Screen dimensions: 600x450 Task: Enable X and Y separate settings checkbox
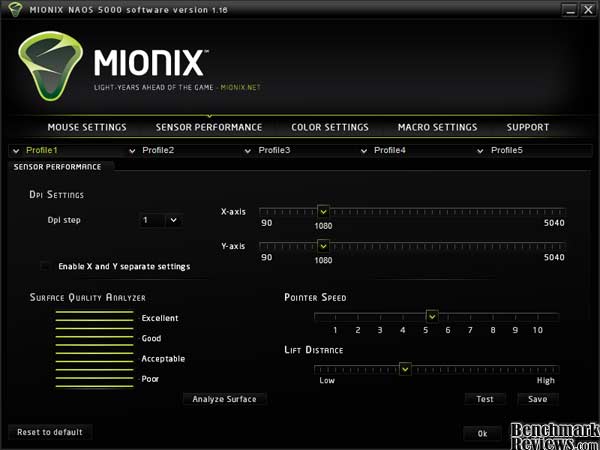(45, 266)
